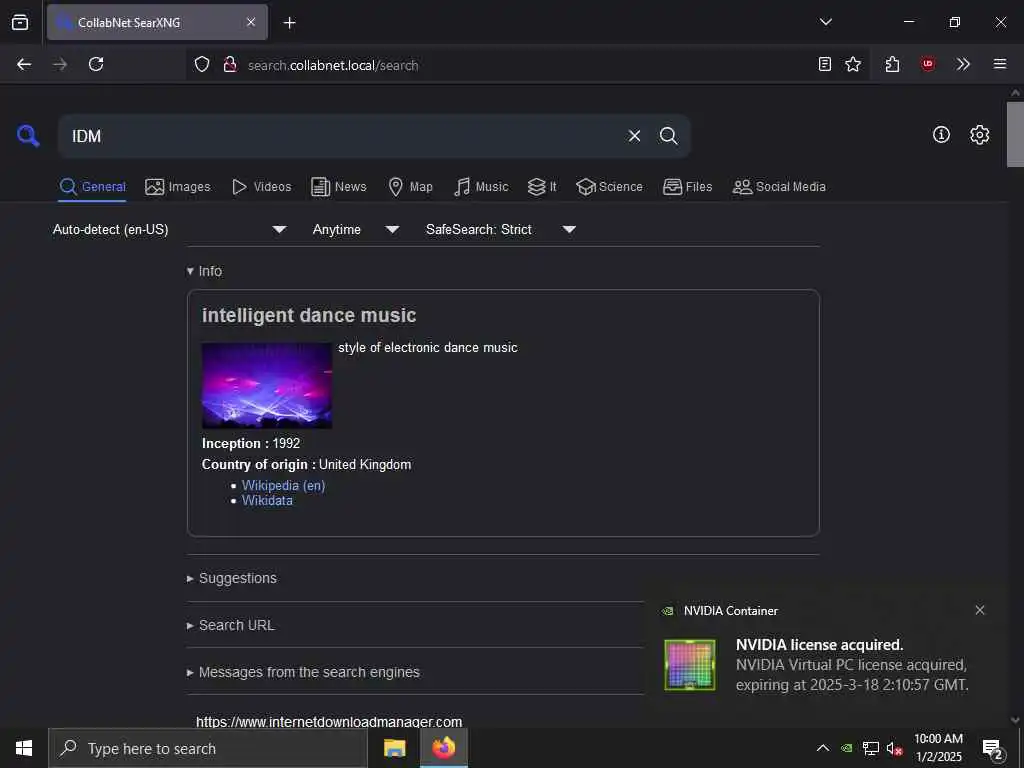Switch to Science tab
Screen dimensions: 1024x768
(609, 187)
